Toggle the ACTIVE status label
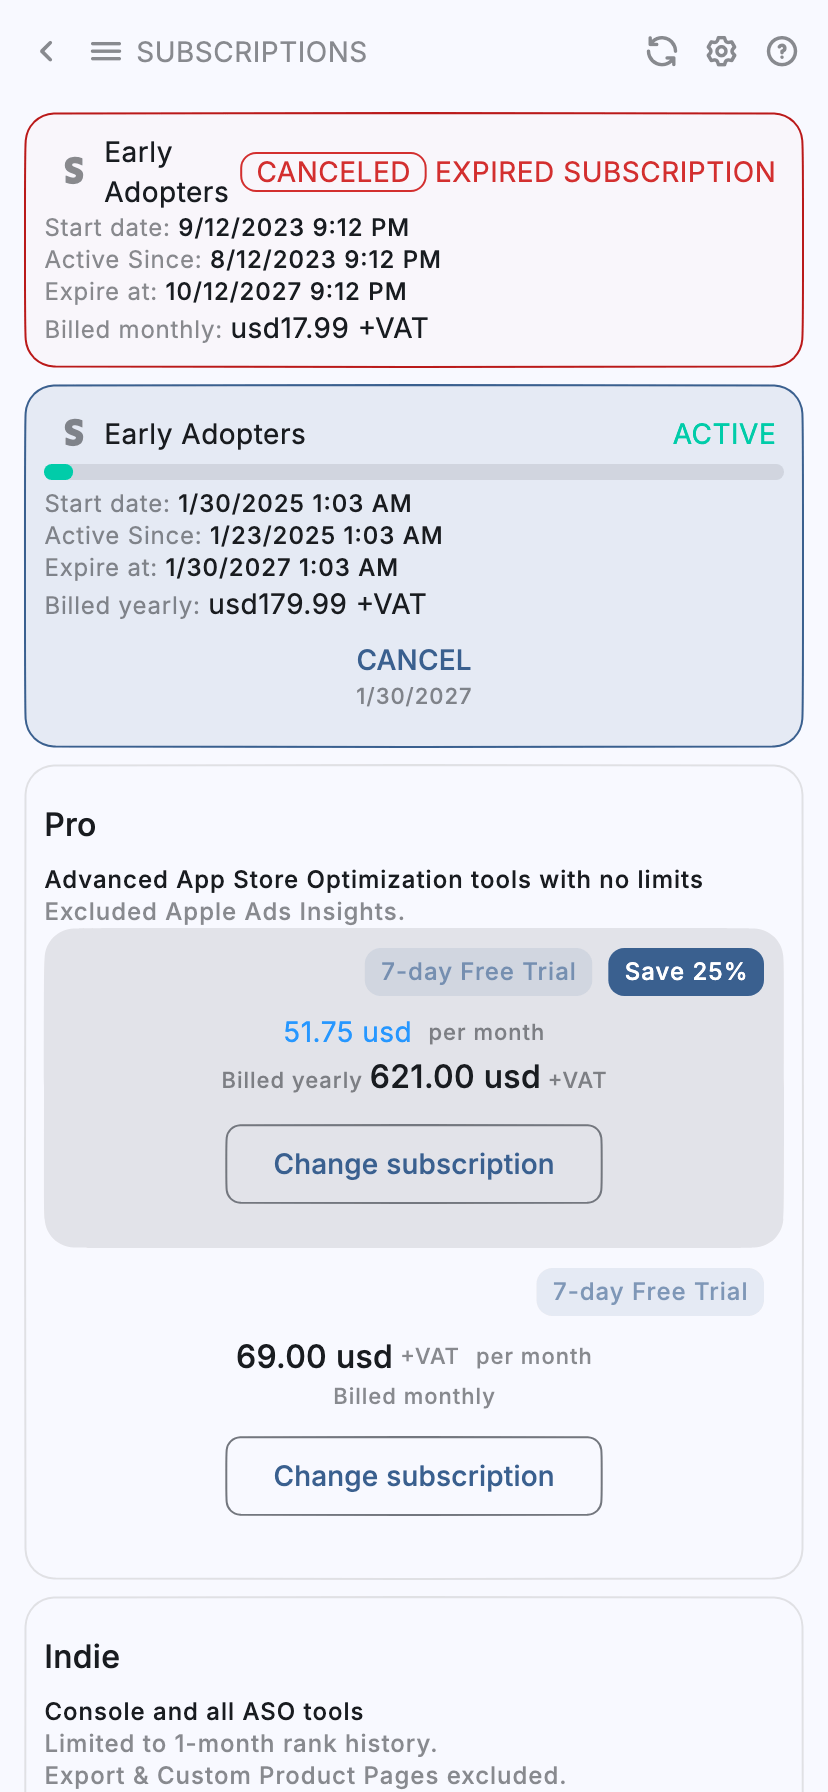This screenshot has height=1792, width=828. [x=724, y=433]
